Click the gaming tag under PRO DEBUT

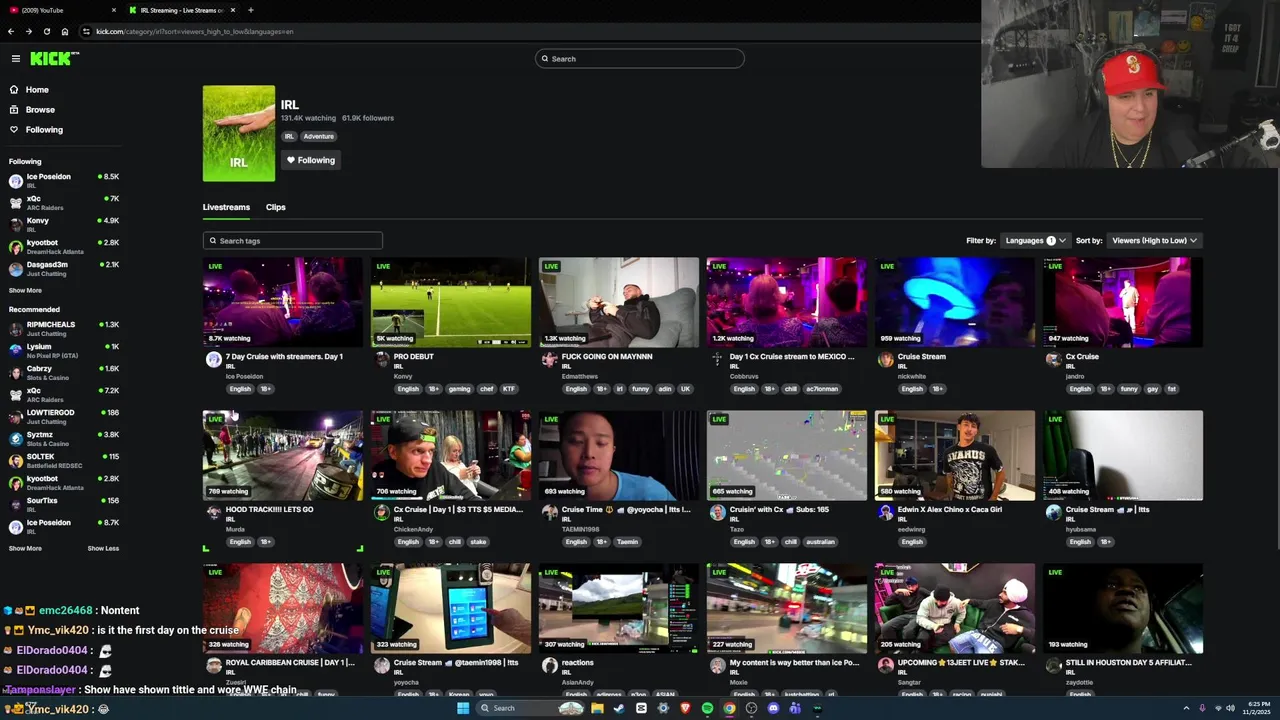(459, 389)
